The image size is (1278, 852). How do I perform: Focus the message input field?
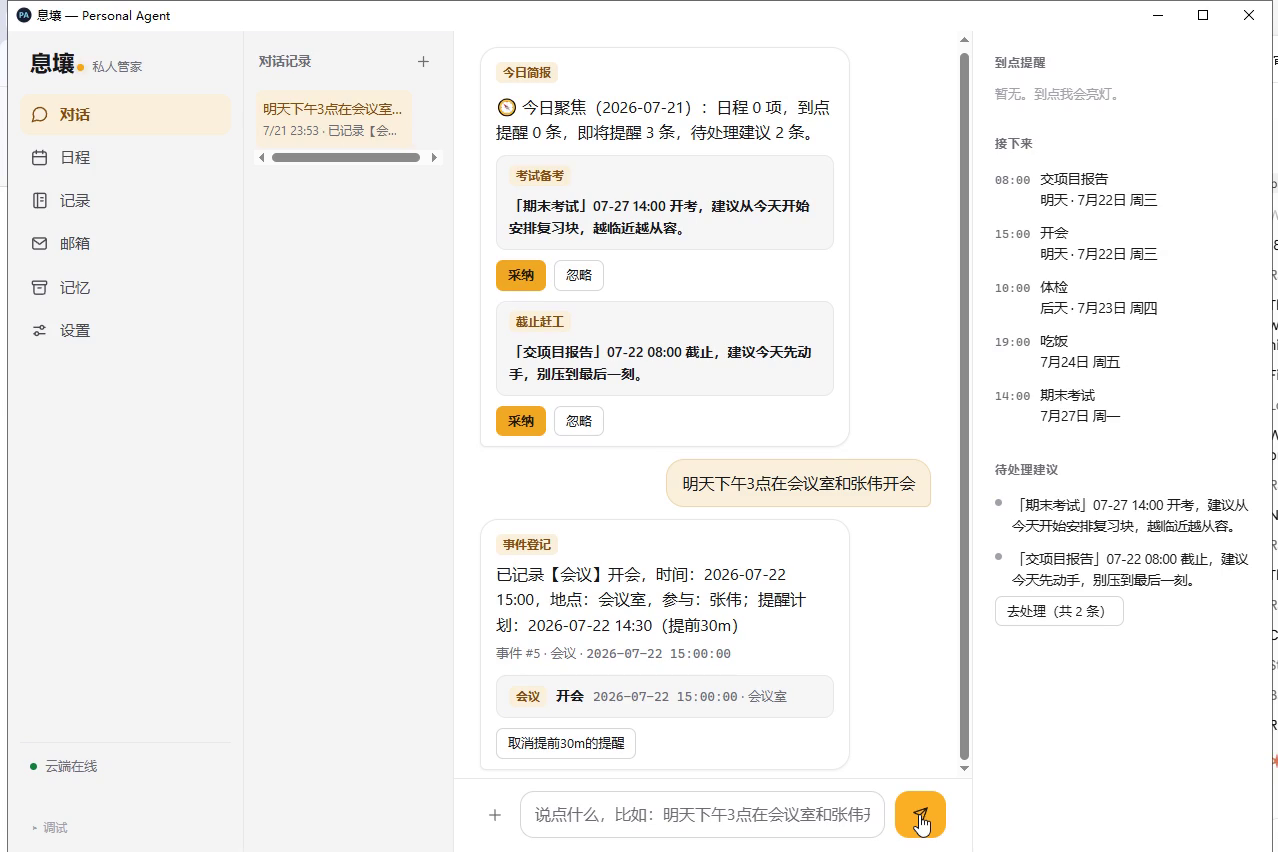(x=702, y=815)
